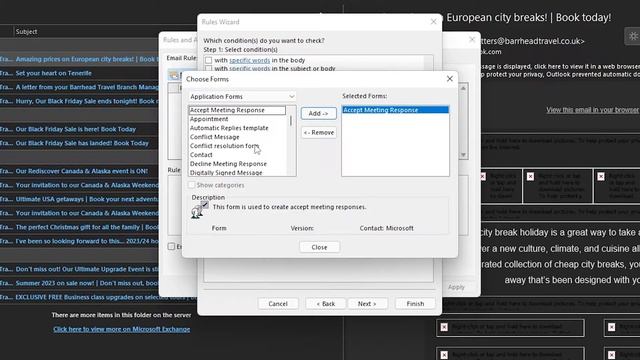Screen dimensions: 640x360
Task: Close the Rules and Alerts dialog
Action: point(472,40)
